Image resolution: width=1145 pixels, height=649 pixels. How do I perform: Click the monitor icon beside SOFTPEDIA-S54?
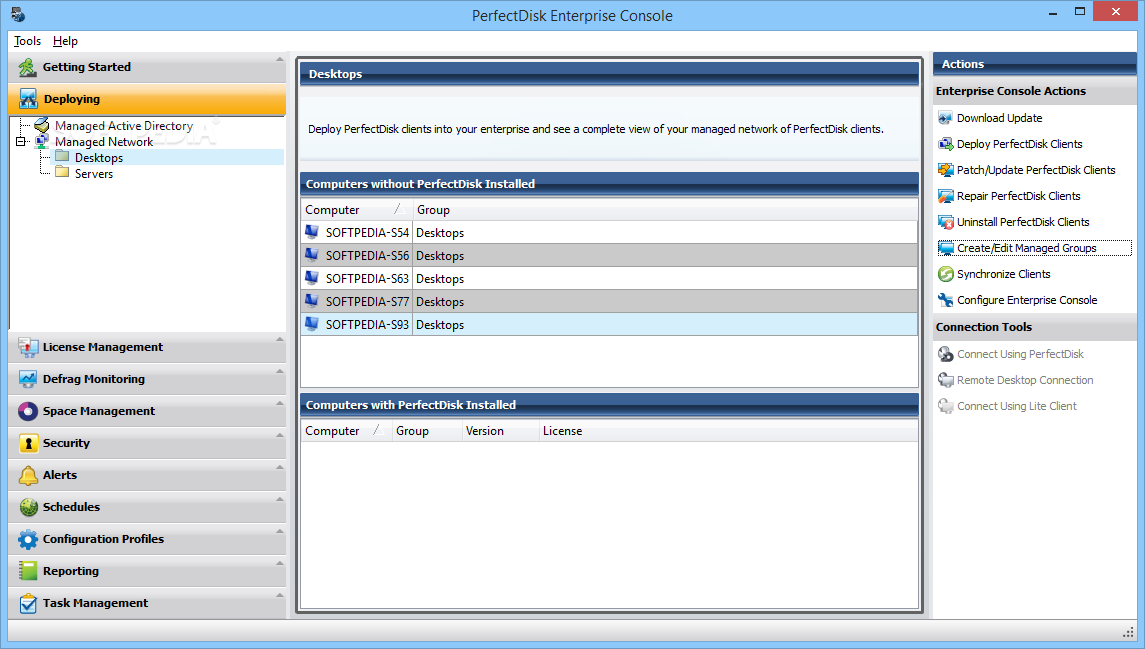312,232
